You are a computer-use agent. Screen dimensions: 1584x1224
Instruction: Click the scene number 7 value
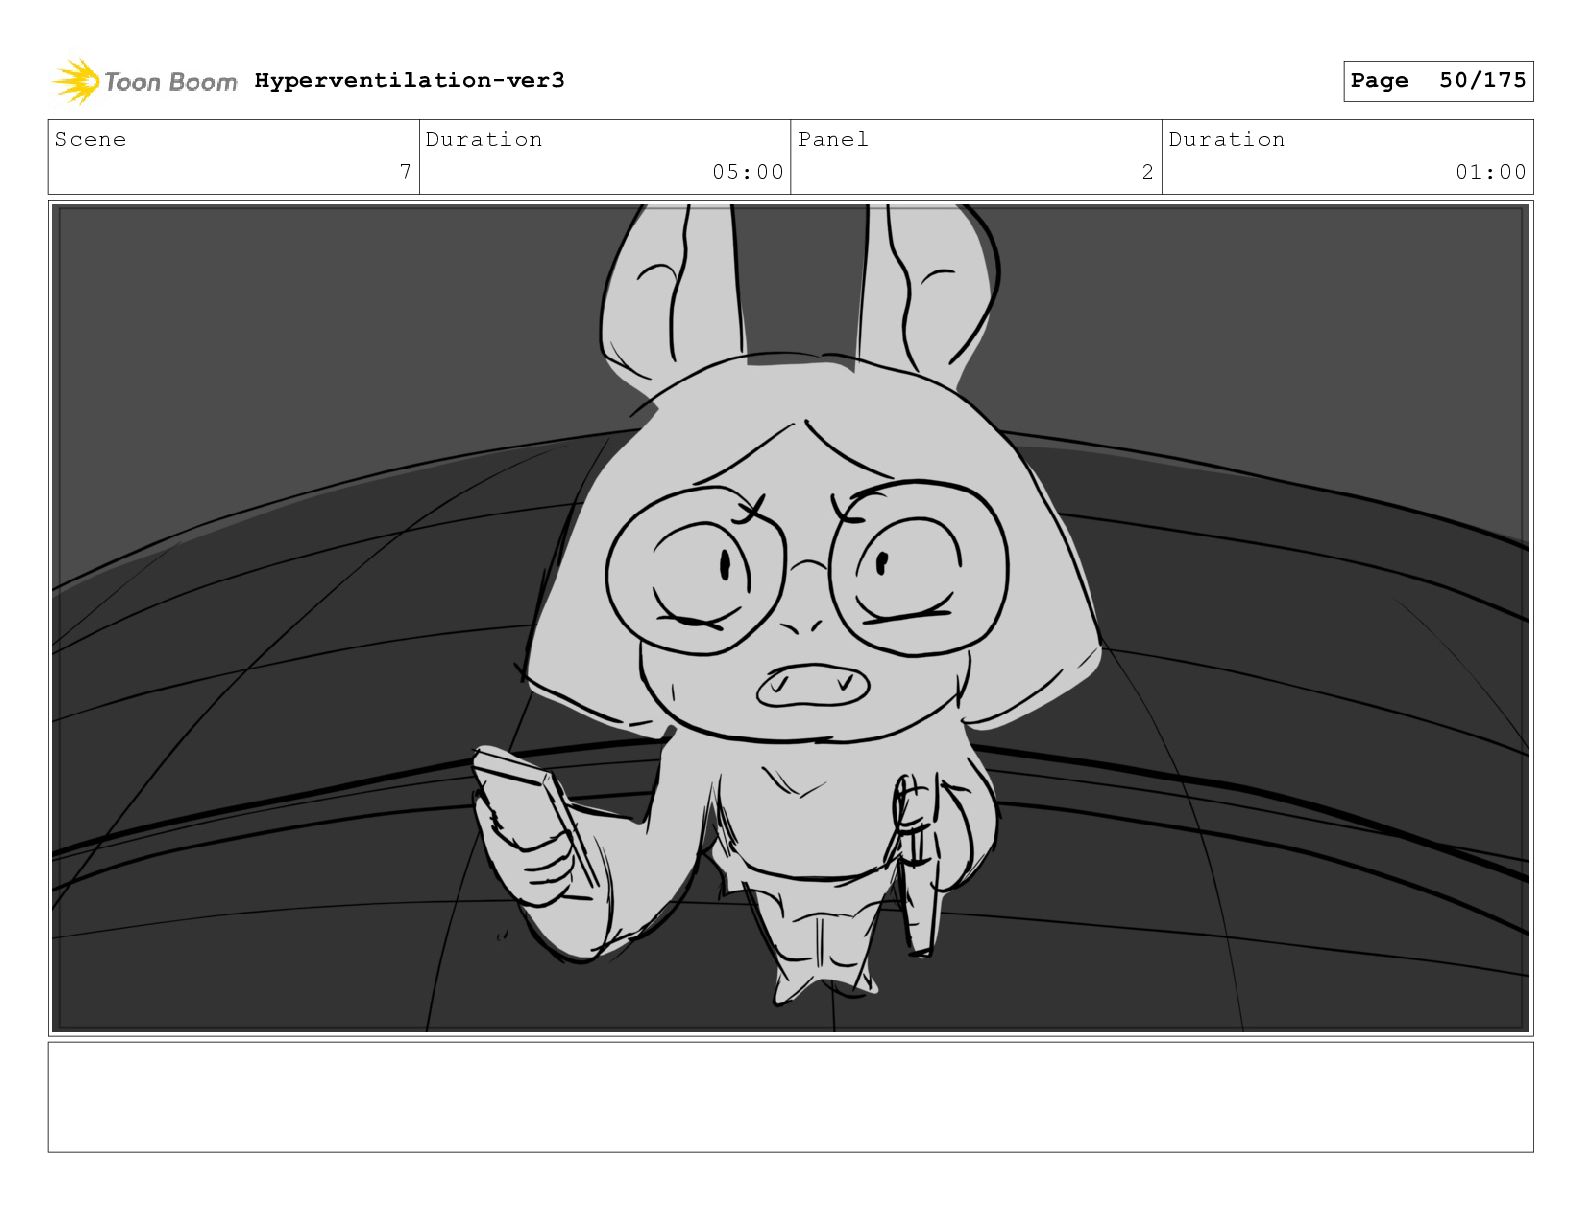tap(405, 172)
